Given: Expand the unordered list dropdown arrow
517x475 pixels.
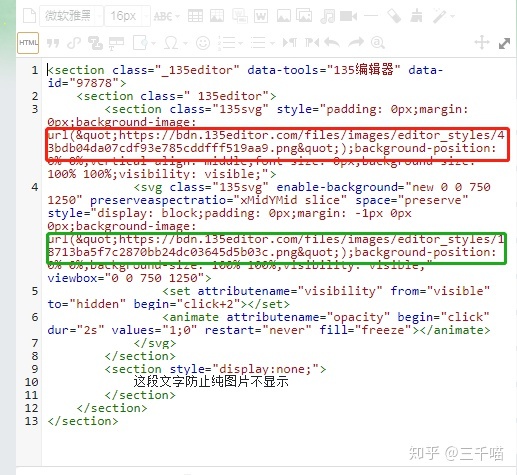Looking at the screenshot, I should [272, 43].
